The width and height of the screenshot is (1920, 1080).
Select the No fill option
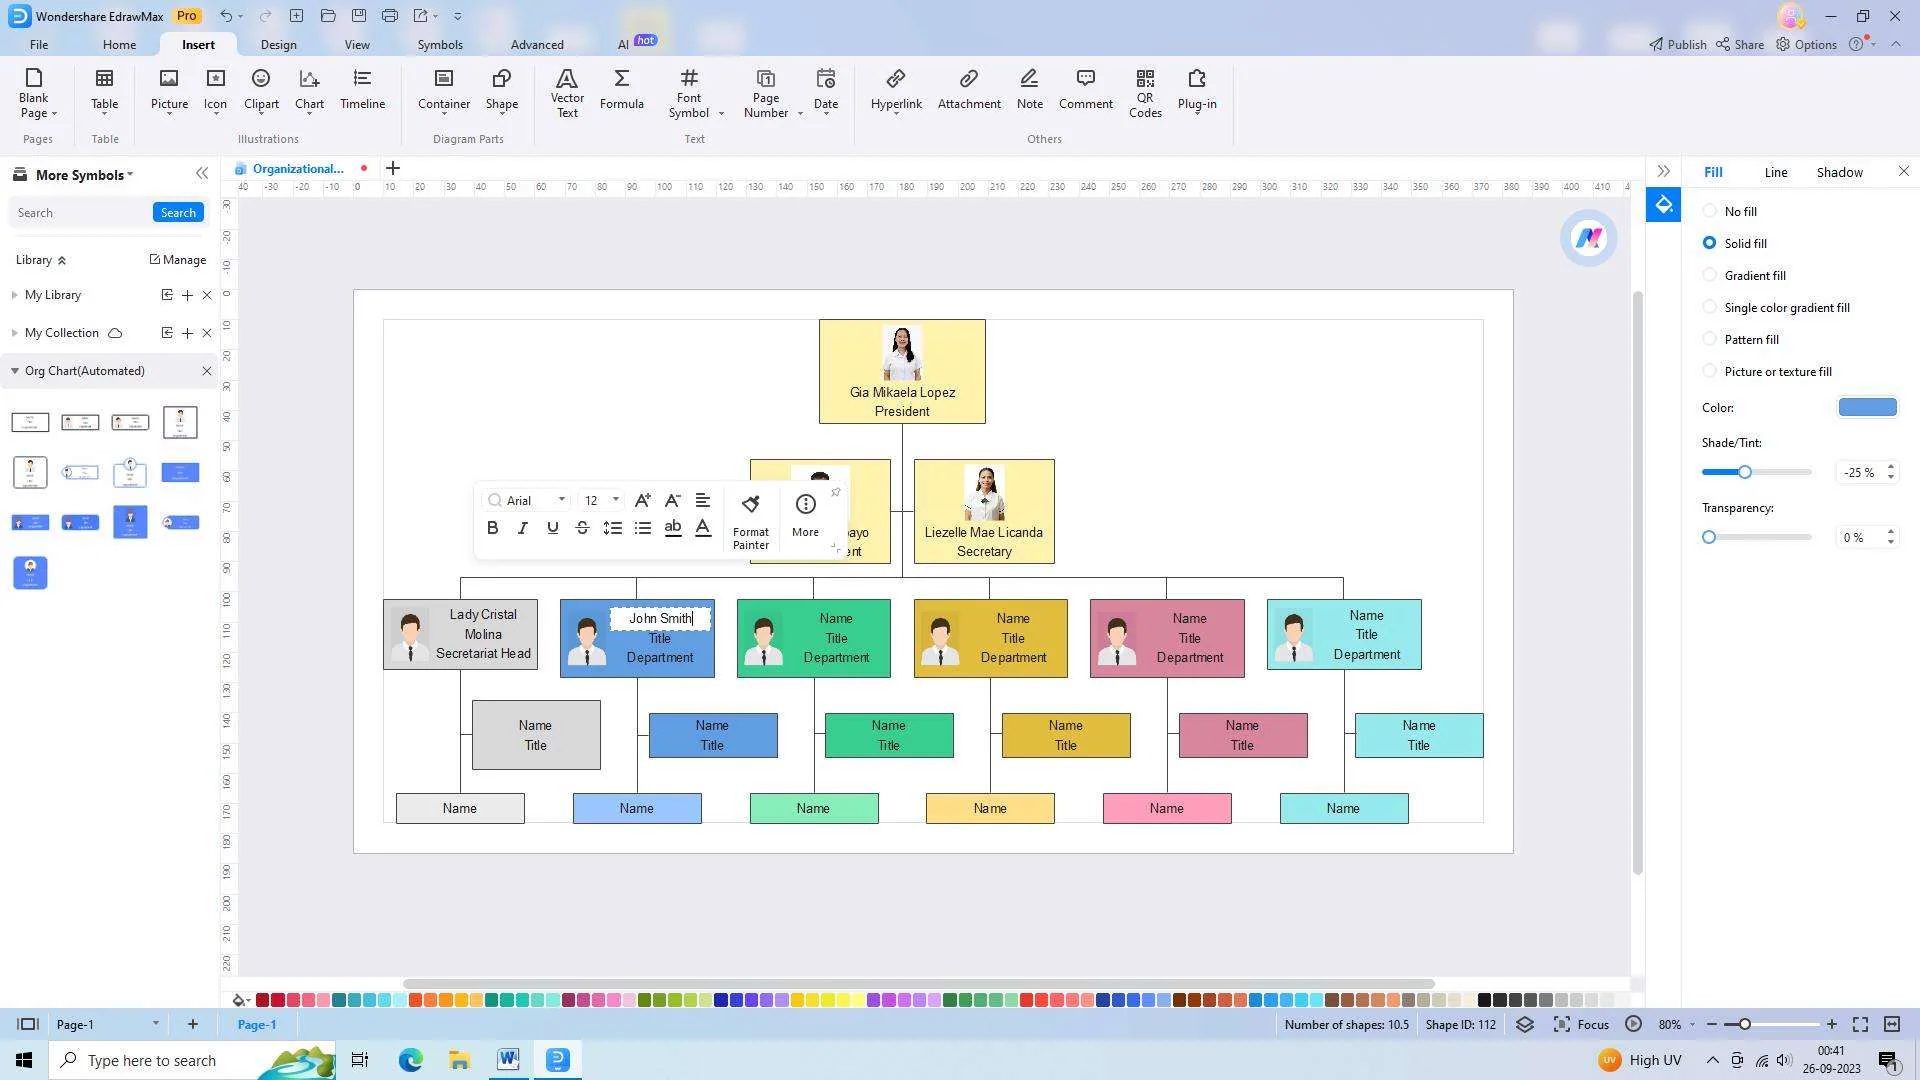coord(1710,211)
